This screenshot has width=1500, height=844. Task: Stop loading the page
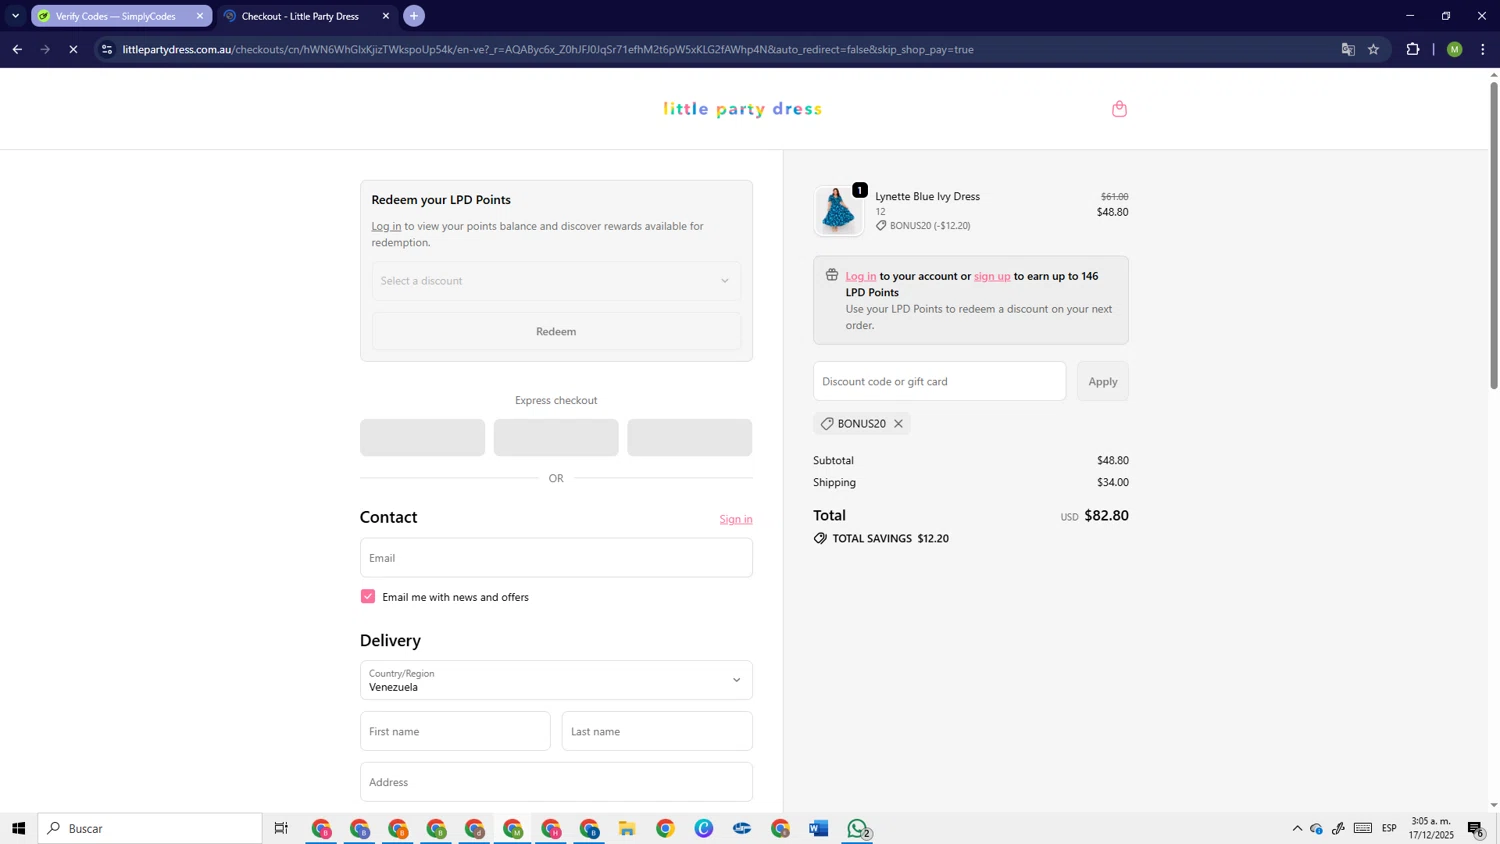[x=73, y=49]
